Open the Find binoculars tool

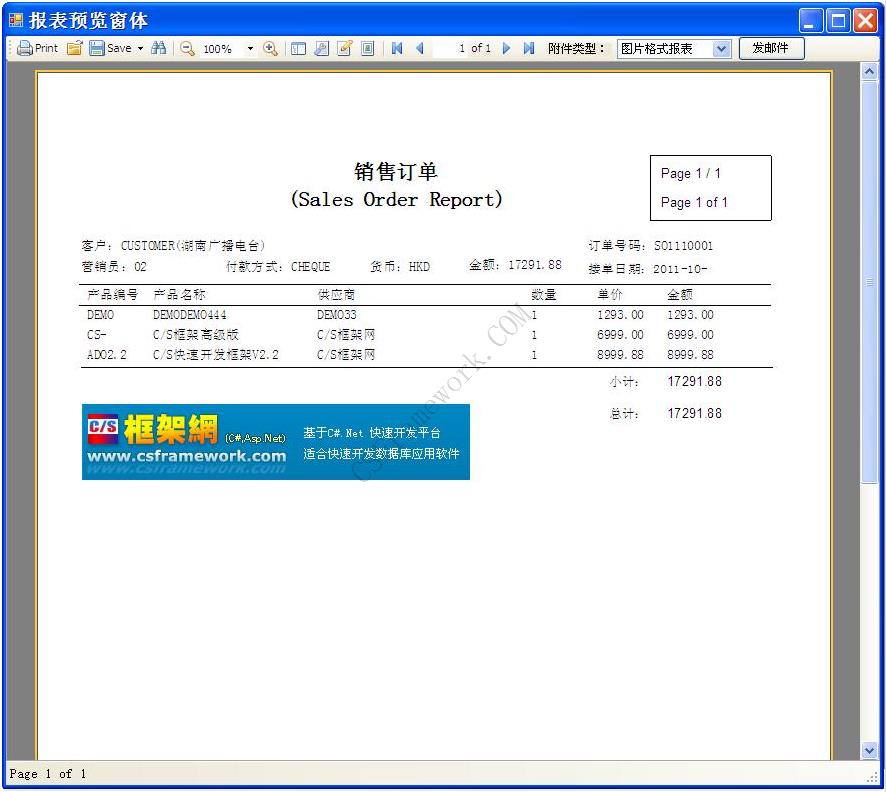point(160,48)
